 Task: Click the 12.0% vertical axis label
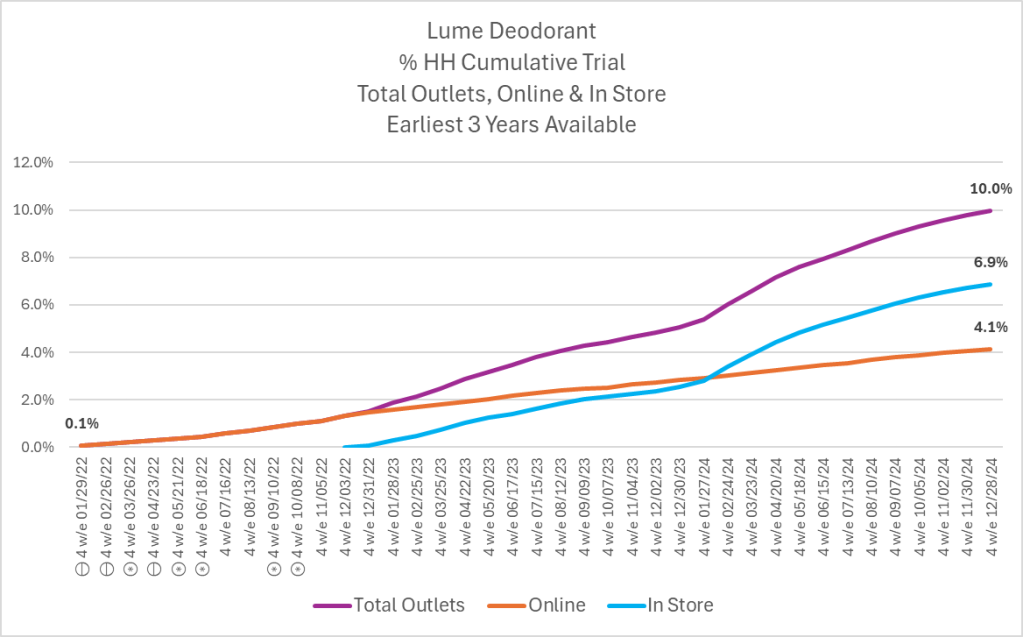click(33, 163)
